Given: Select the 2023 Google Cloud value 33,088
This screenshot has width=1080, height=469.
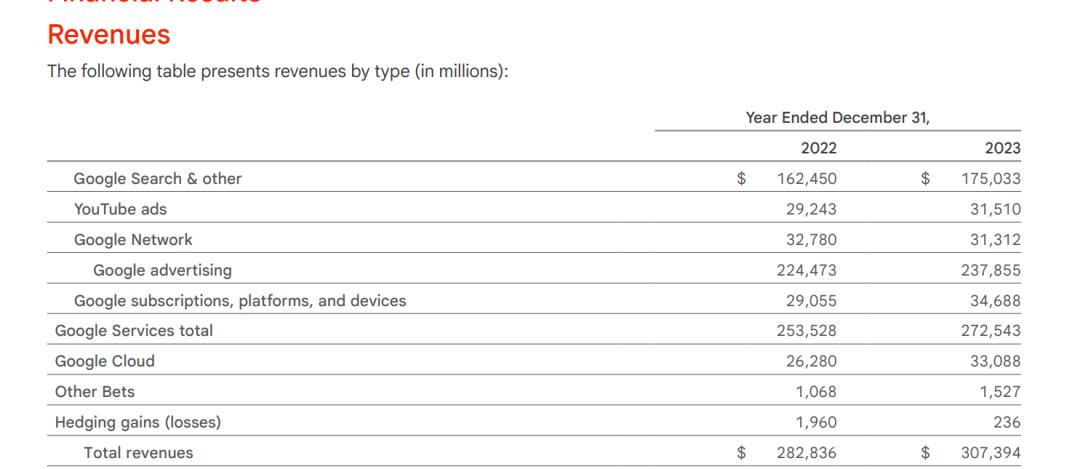Looking at the screenshot, I should point(995,361).
